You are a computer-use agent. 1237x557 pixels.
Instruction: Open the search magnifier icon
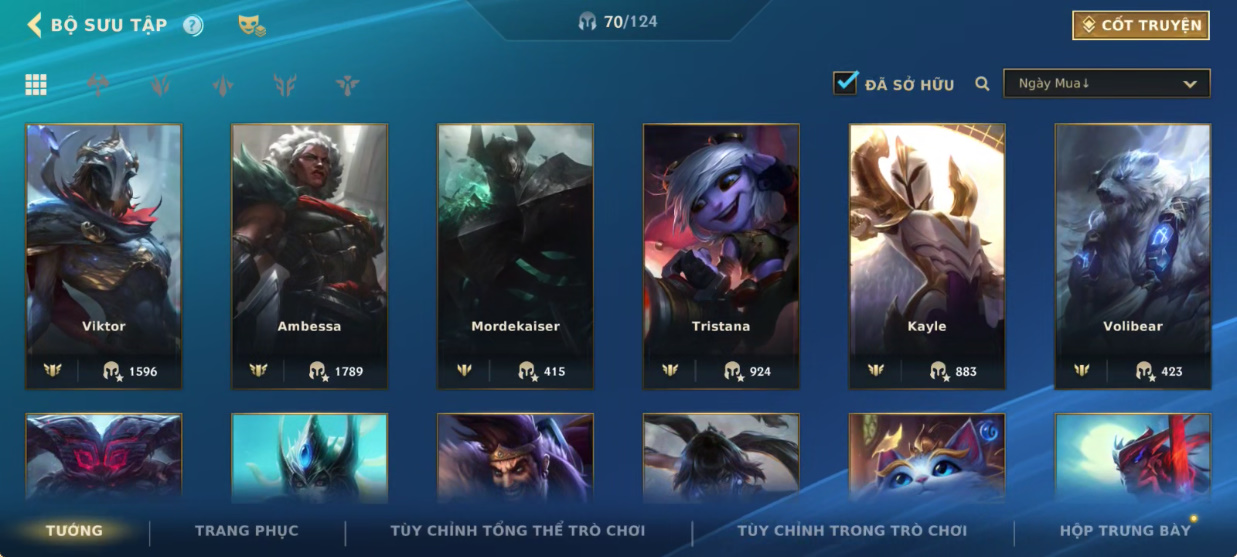point(982,84)
